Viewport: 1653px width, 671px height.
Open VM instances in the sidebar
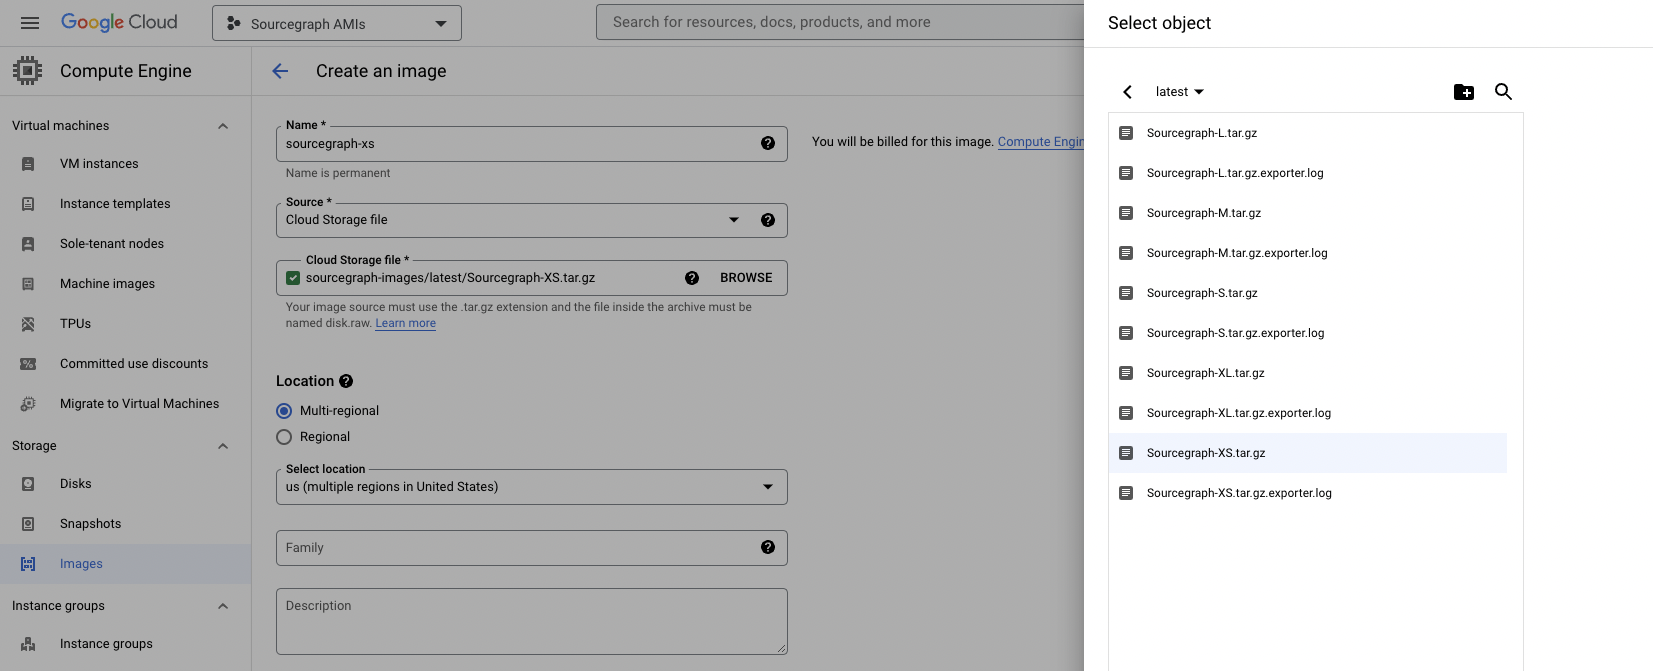(x=126, y=164)
